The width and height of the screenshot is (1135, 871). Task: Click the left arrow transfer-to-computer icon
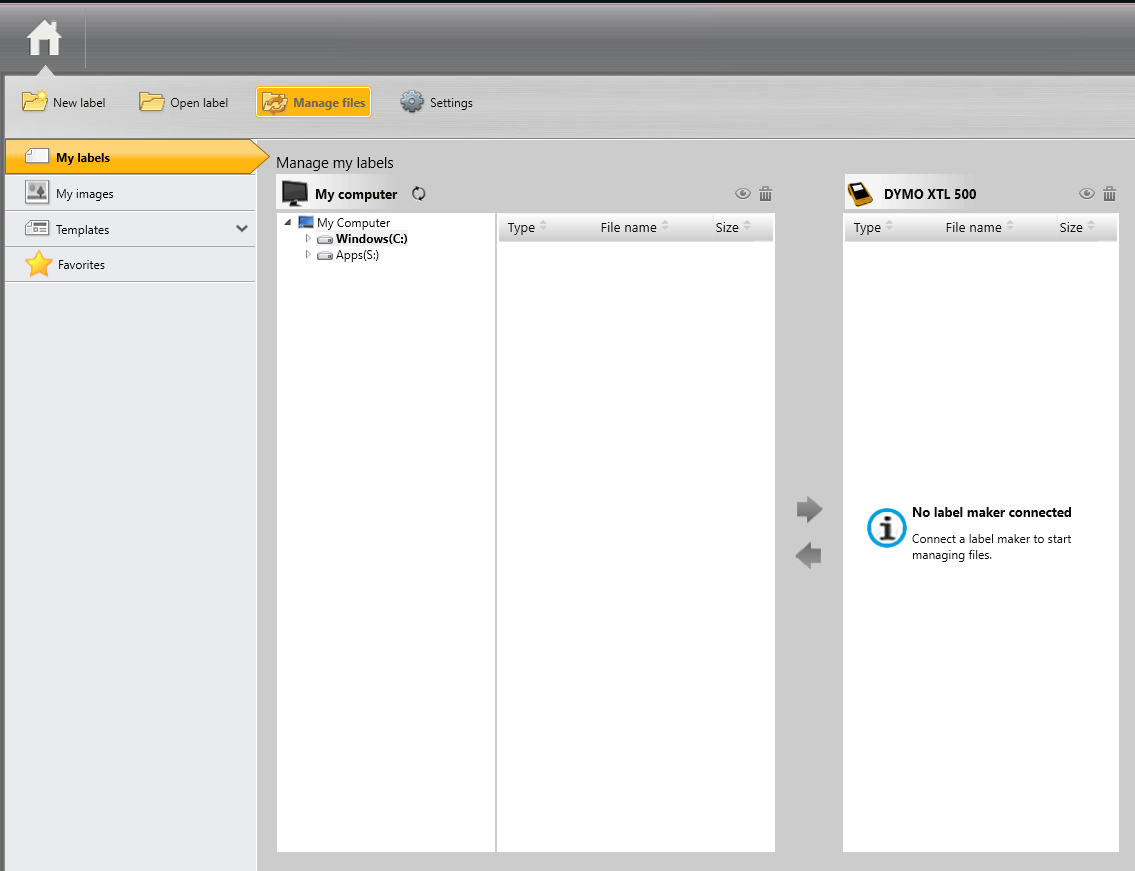pos(809,555)
